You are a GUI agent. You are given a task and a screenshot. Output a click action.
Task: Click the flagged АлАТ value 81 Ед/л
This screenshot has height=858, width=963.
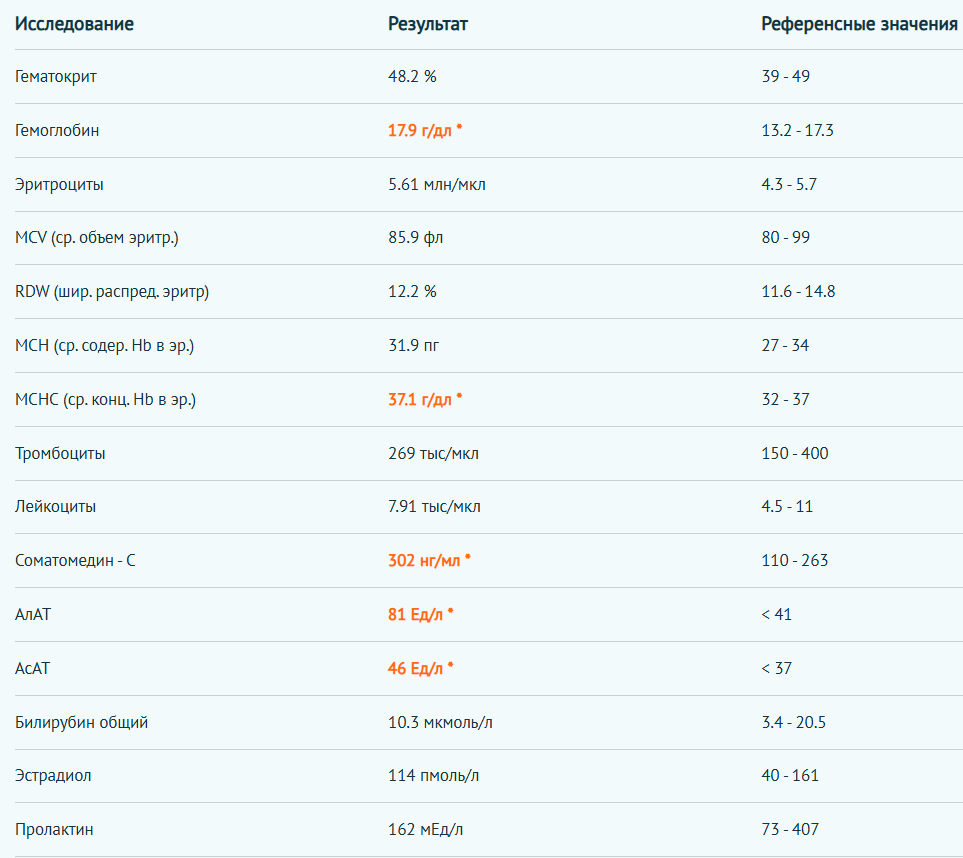click(x=416, y=614)
